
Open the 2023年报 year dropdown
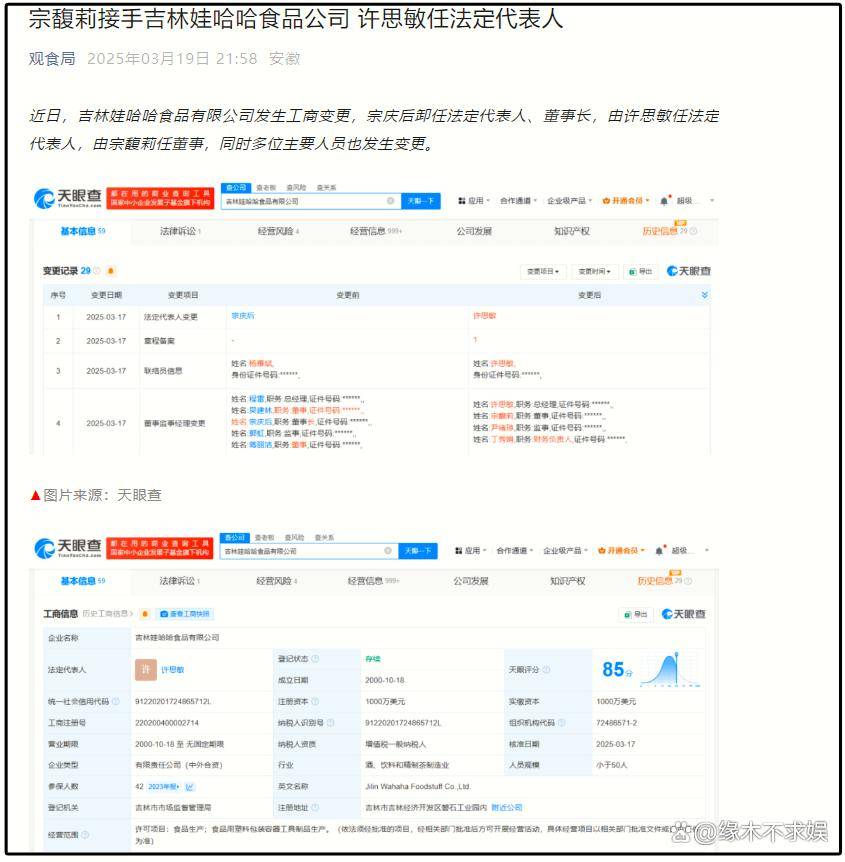tap(164, 786)
